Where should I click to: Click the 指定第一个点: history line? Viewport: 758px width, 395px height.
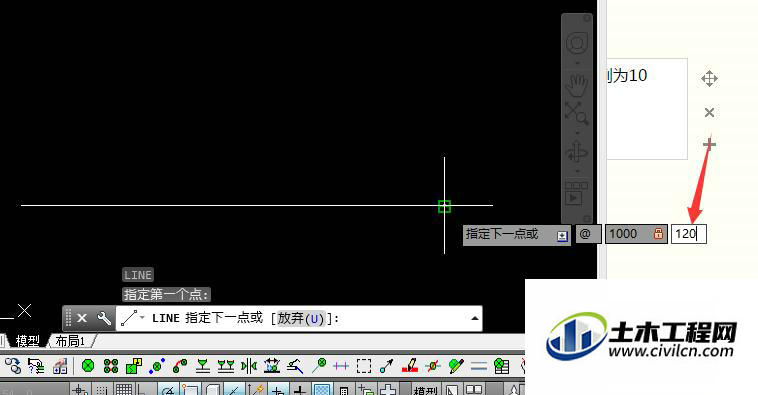click(166, 294)
